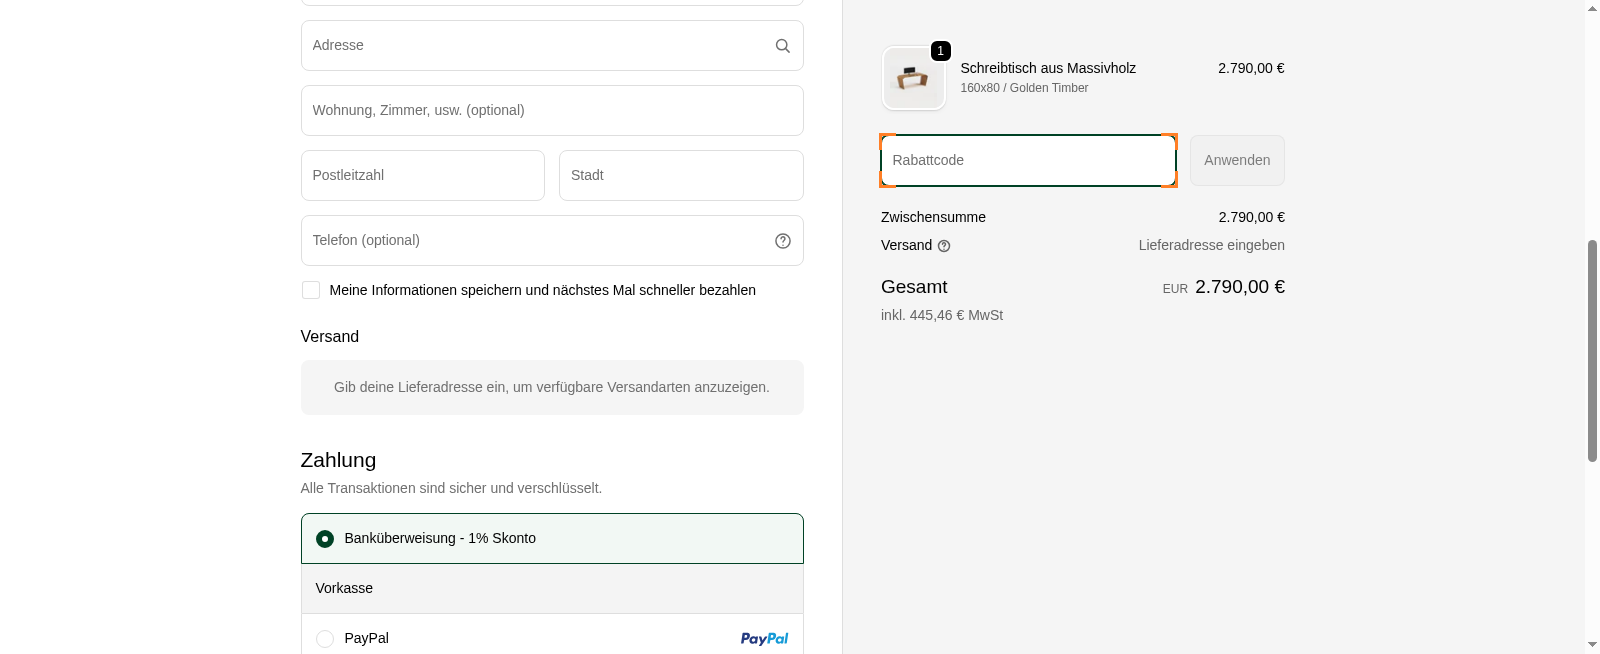
Task: Click the Anwenden discount button
Action: tap(1237, 160)
